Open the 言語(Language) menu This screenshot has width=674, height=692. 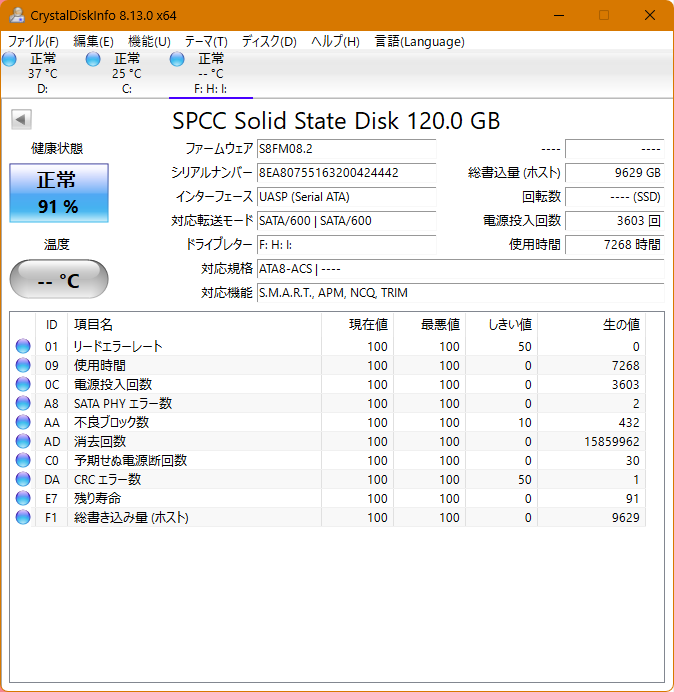pyautogui.click(x=419, y=41)
